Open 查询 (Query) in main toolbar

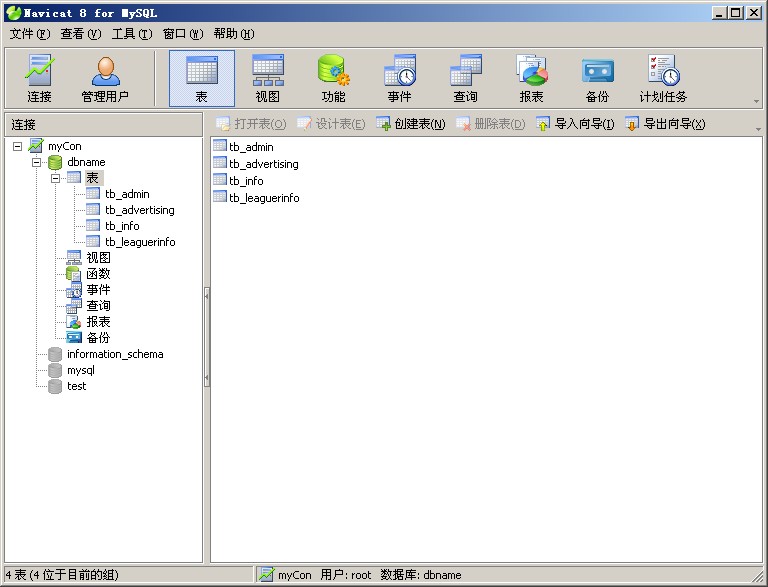(x=465, y=78)
